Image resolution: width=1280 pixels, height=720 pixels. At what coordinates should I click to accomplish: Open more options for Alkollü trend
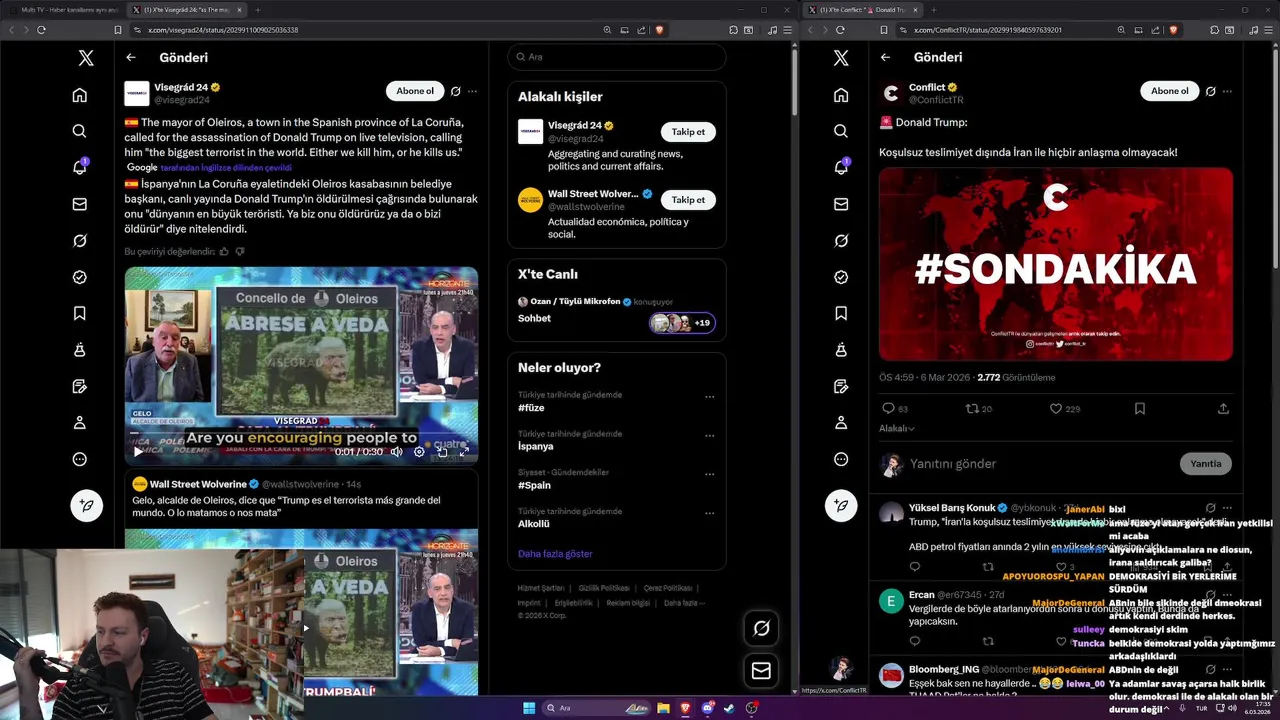pos(709,514)
